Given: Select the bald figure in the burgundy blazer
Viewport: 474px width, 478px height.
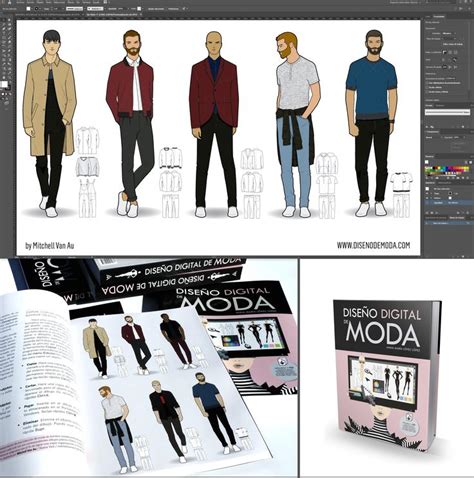Looking at the screenshot, I should point(215,123).
